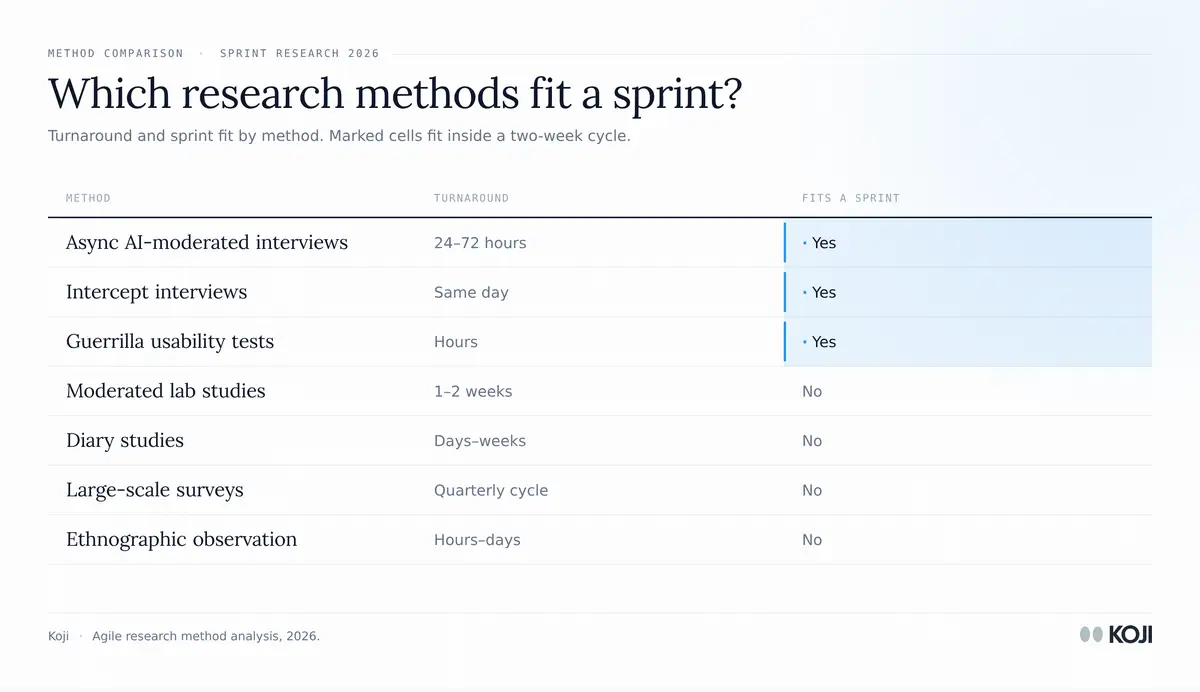Click the Ethnographic observation row label
The height and width of the screenshot is (692, 1200).
181,539
